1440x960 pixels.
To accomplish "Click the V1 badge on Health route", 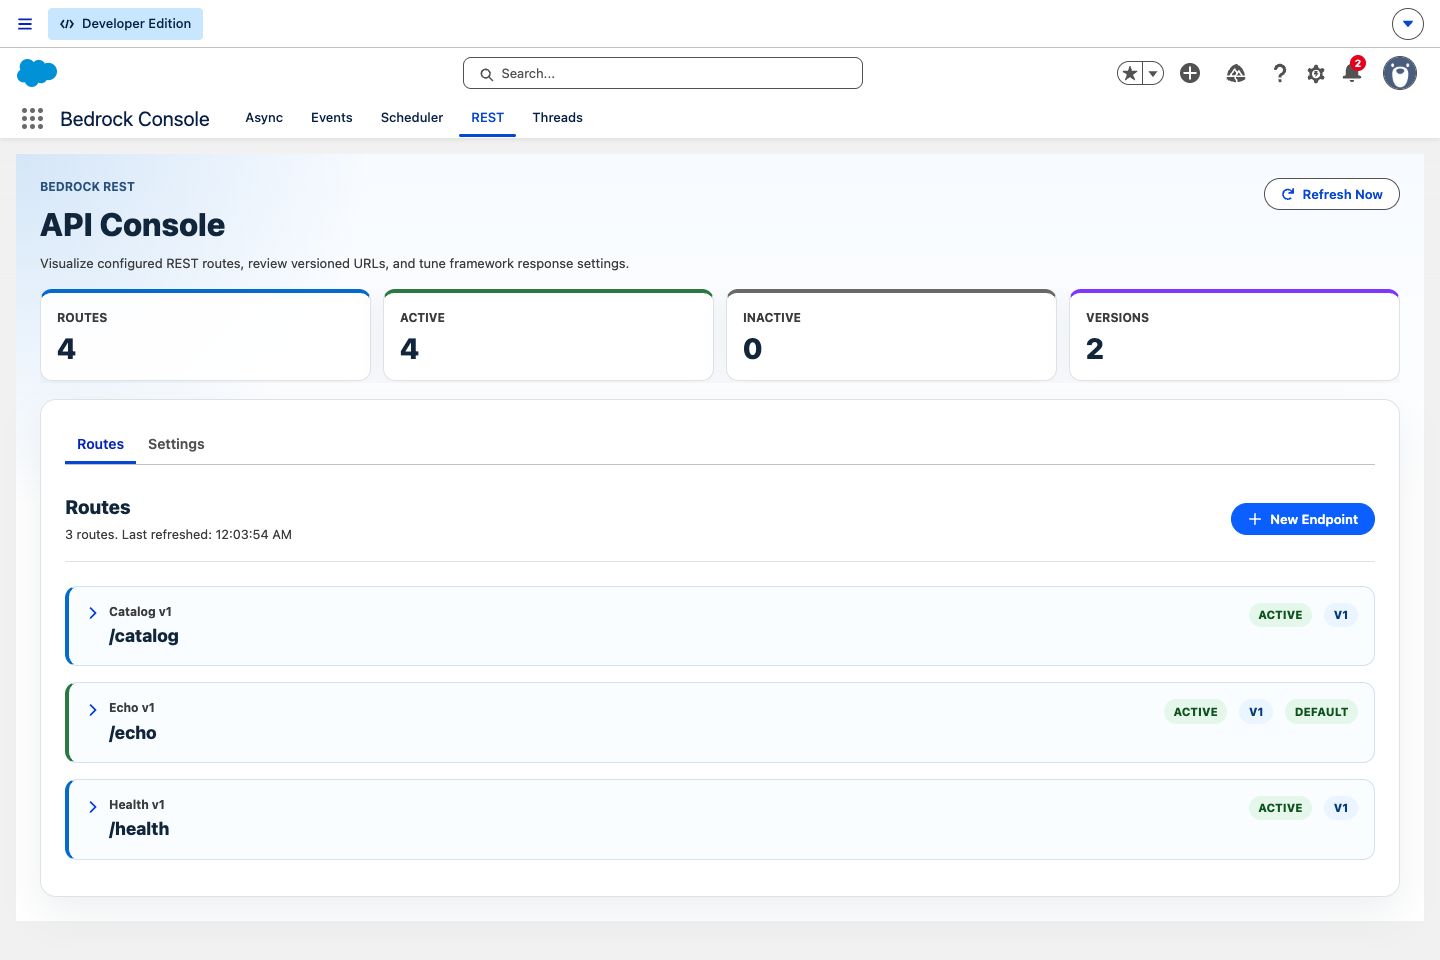I will point(1341,808).
